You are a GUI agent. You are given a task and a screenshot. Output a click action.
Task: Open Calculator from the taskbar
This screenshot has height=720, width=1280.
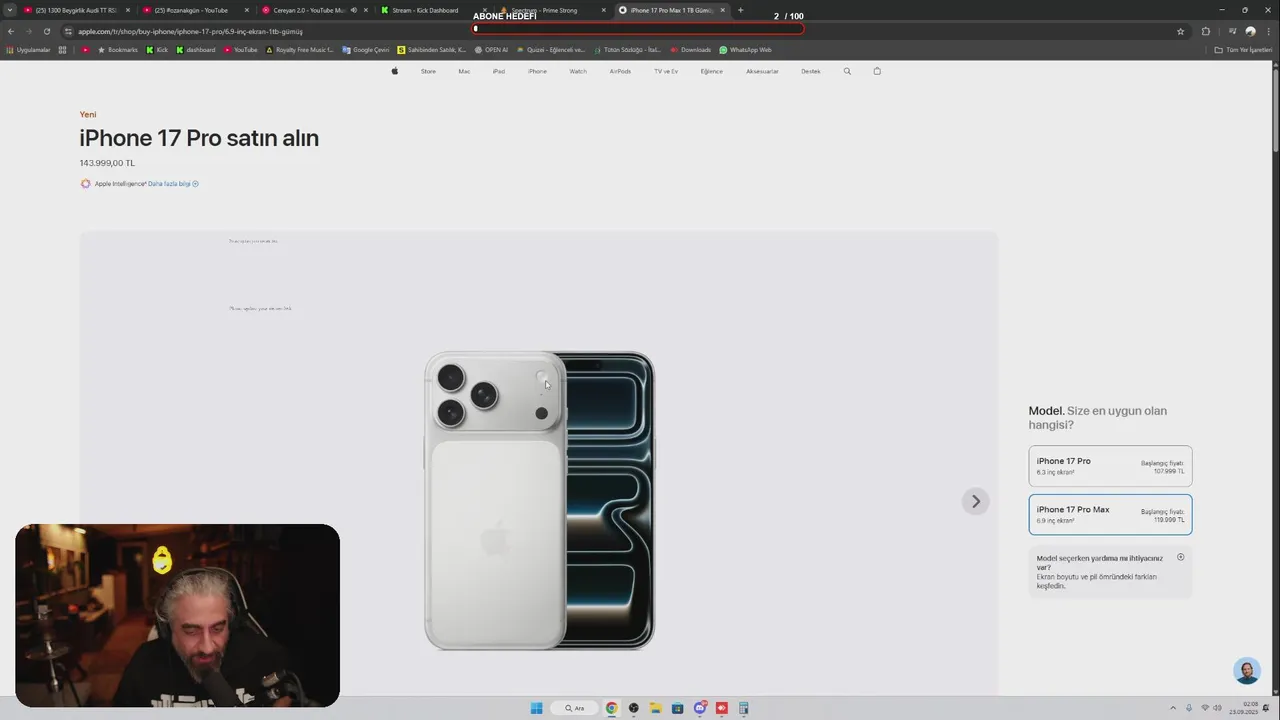tap(744, 708)
